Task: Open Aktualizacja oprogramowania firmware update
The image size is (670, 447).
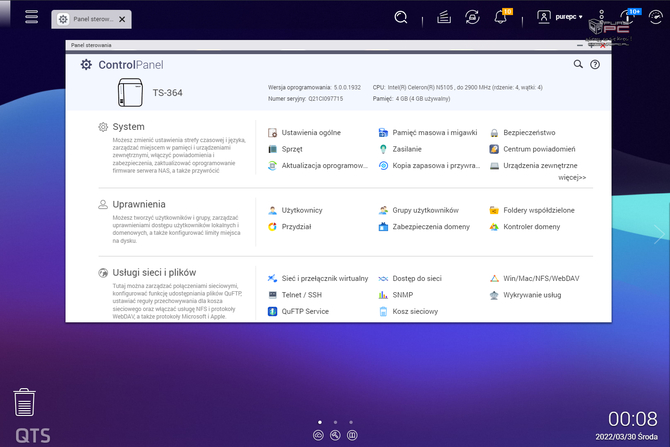Action: pos(317,165)
